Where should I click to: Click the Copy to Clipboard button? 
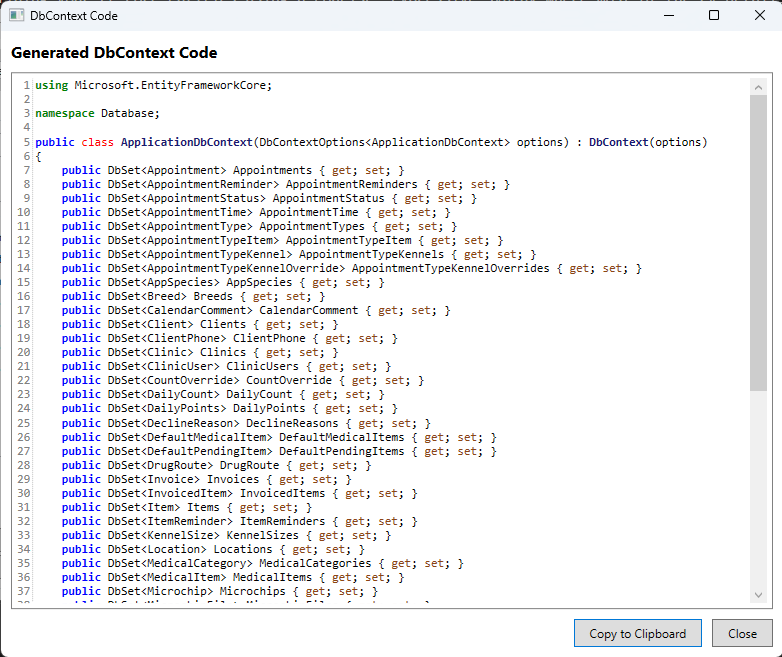(638, 633)
